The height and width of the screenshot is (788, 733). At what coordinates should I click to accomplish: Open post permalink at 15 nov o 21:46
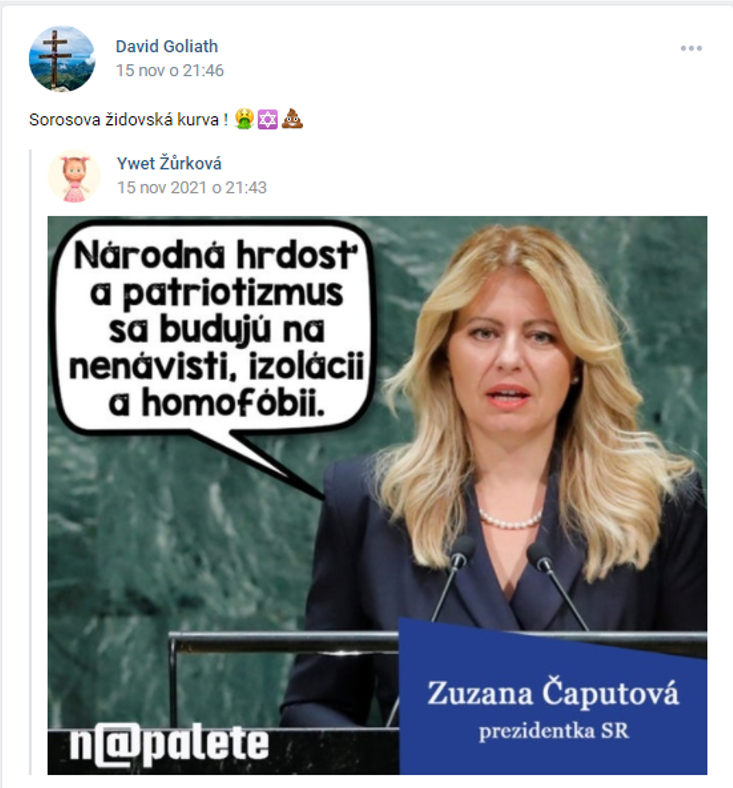170,70
